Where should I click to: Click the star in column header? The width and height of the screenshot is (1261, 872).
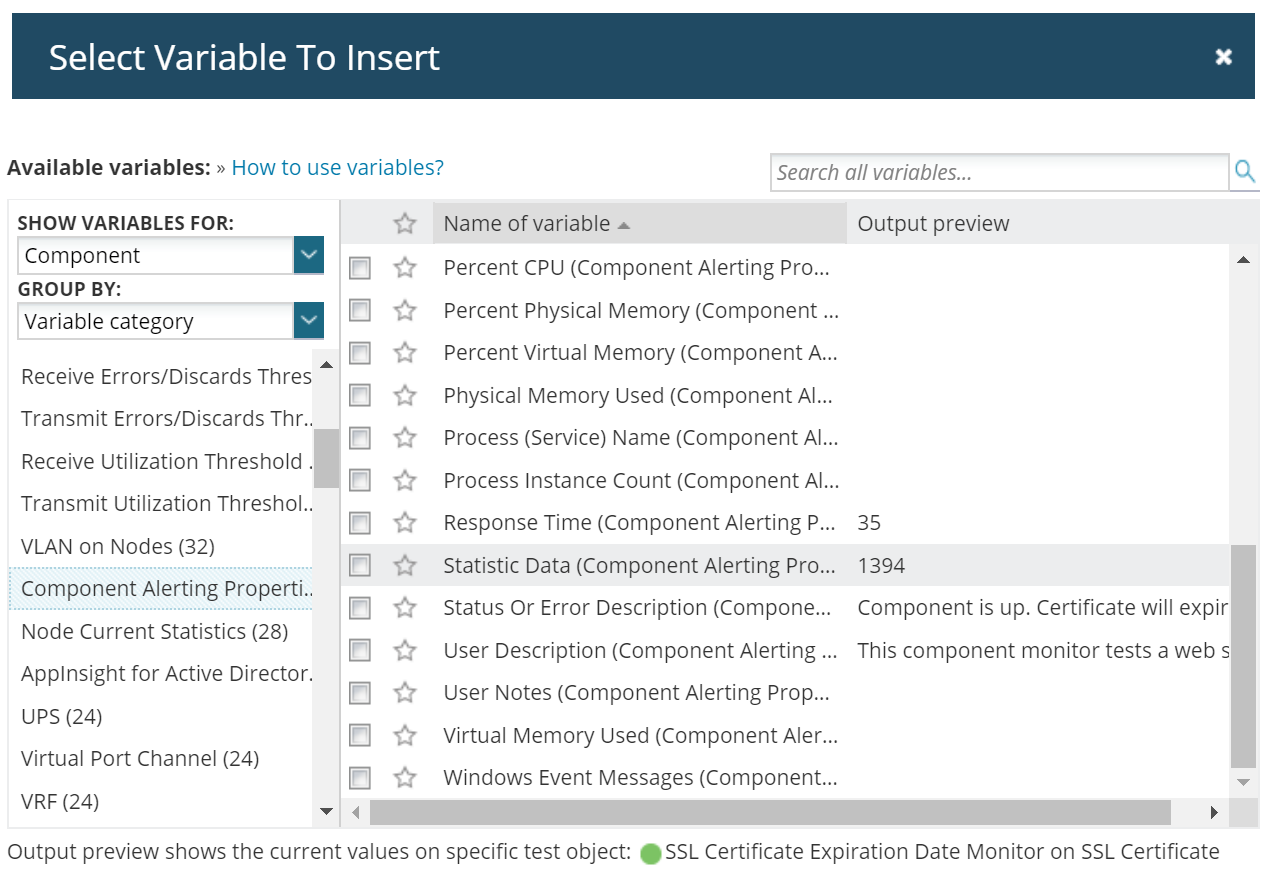405,224
